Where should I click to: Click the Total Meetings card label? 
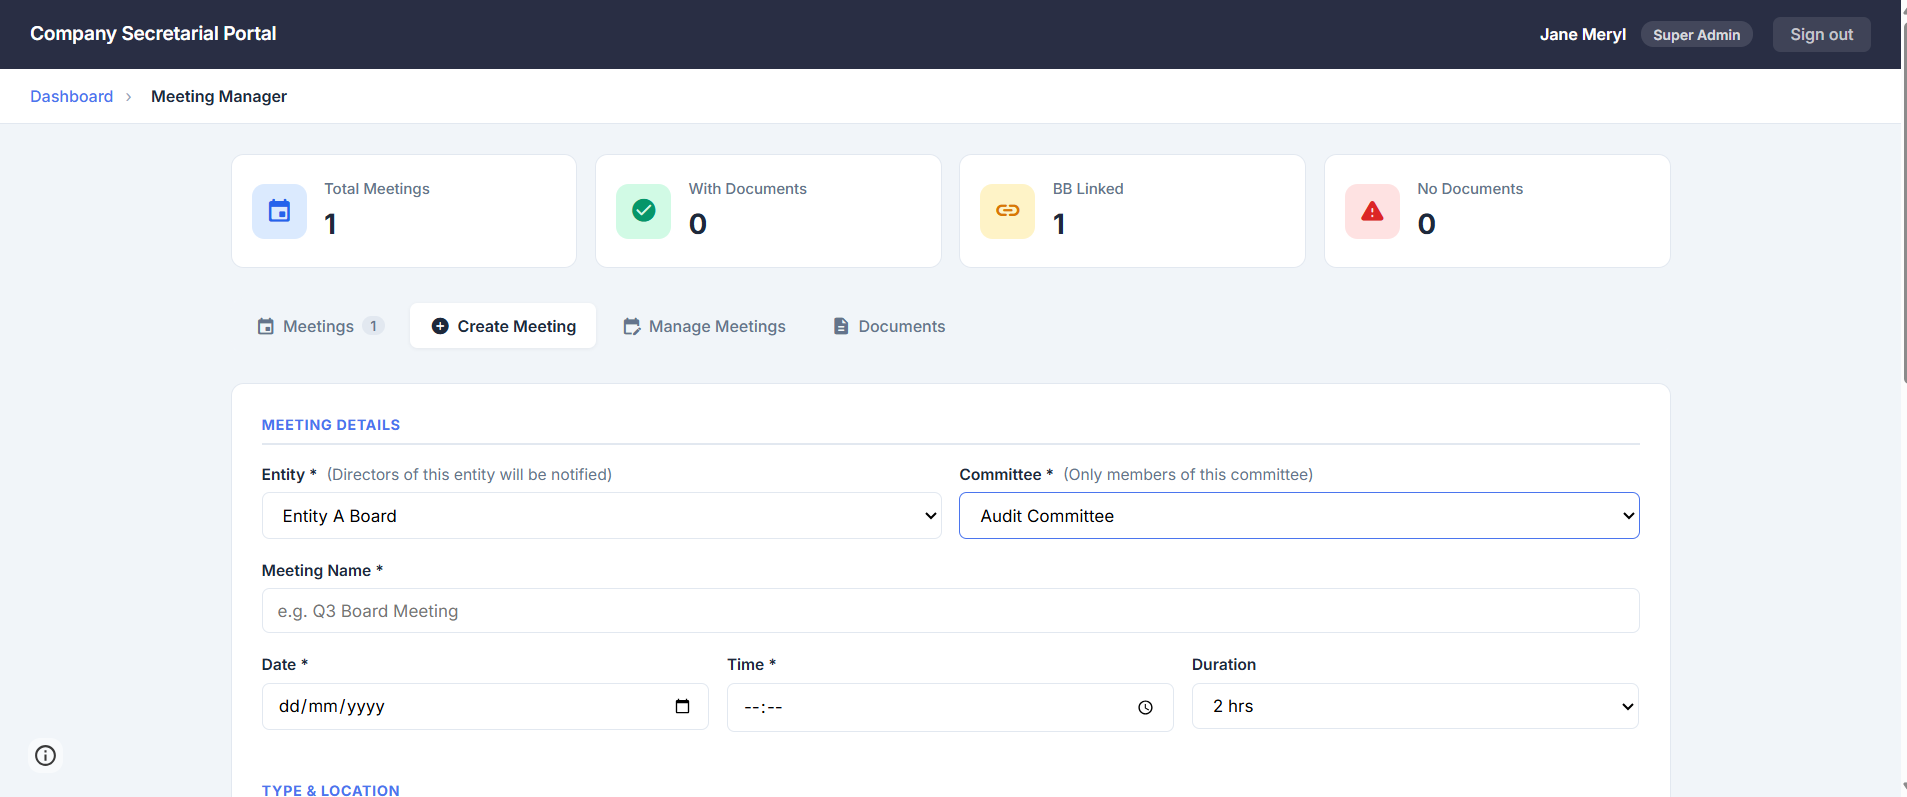click(377, 189)
